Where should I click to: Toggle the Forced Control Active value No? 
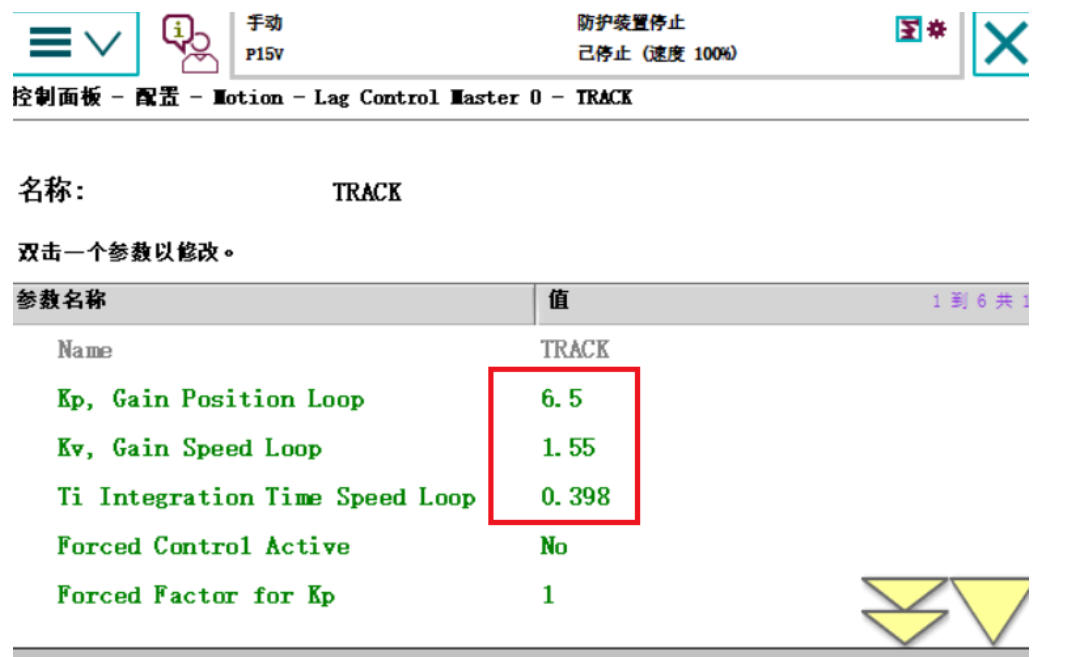[554, 546]
